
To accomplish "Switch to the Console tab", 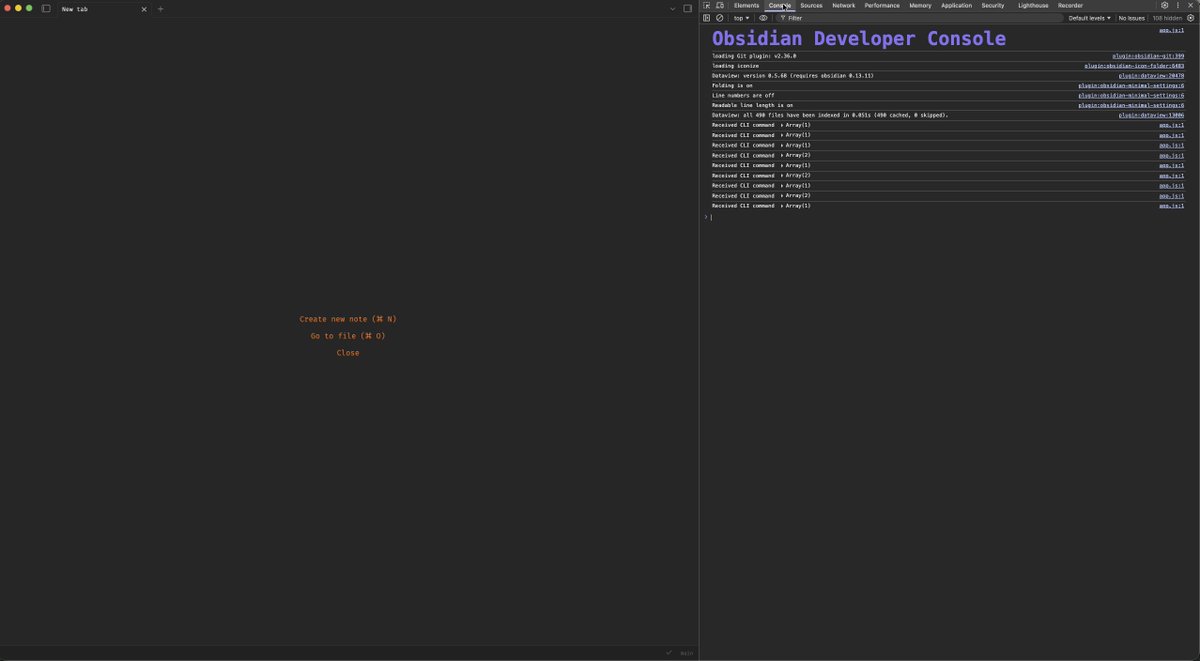I will [x=780, y=5].
